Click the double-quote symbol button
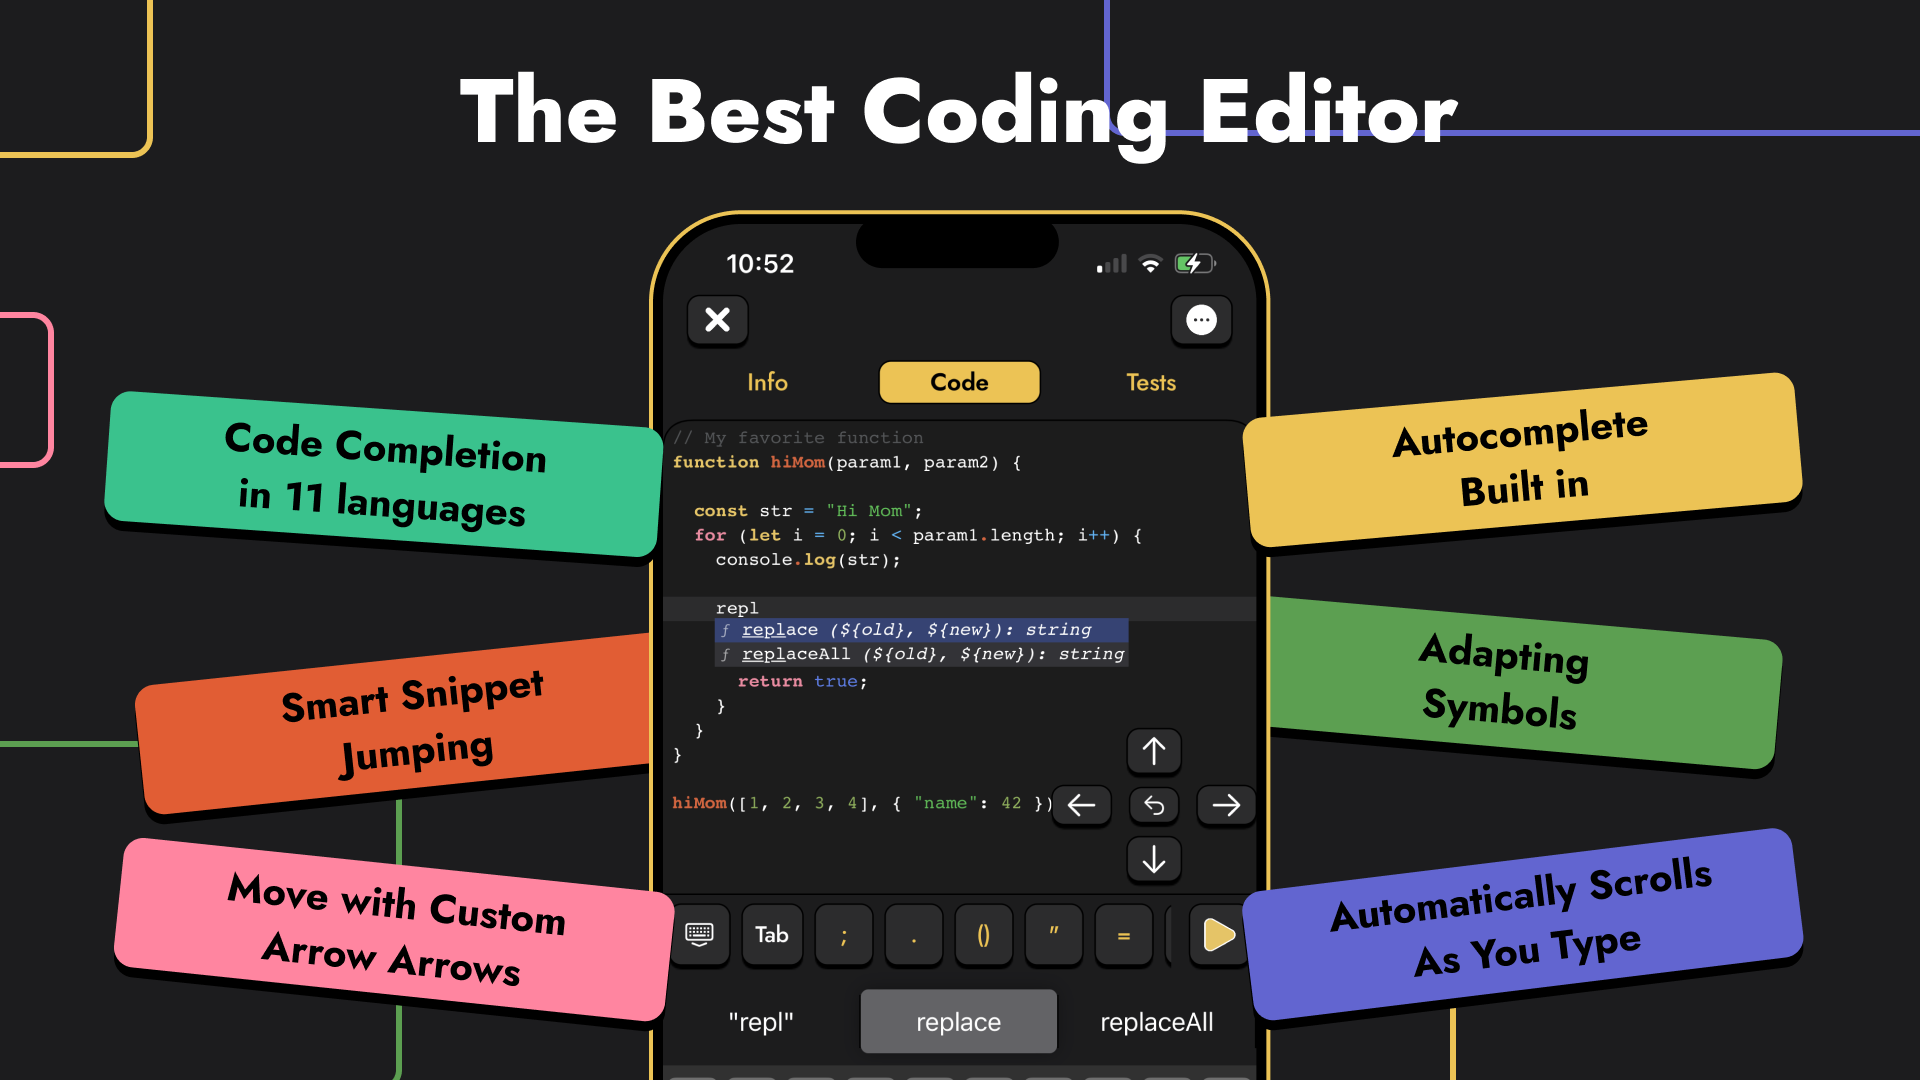Screen dimensions: 1920x1080 1054,934
